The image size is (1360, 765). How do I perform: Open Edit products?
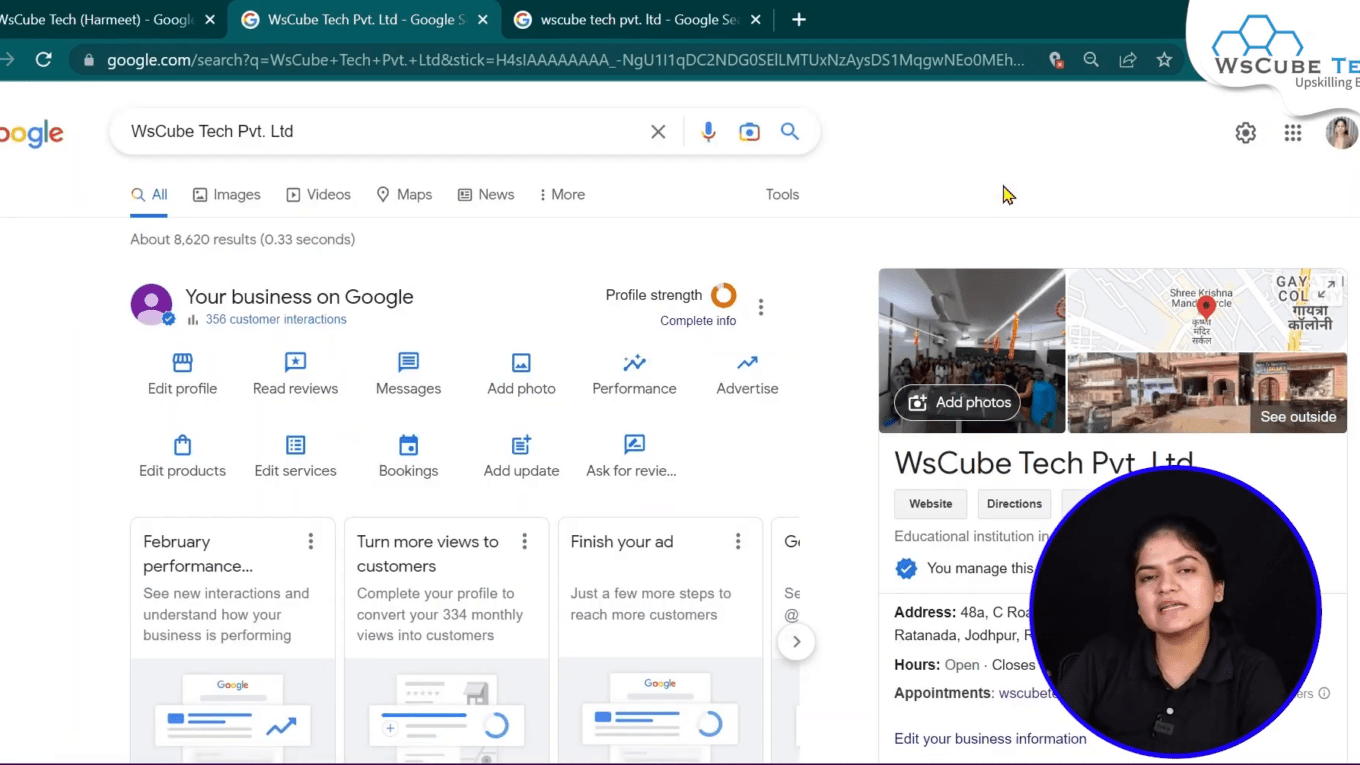[182, 456]
